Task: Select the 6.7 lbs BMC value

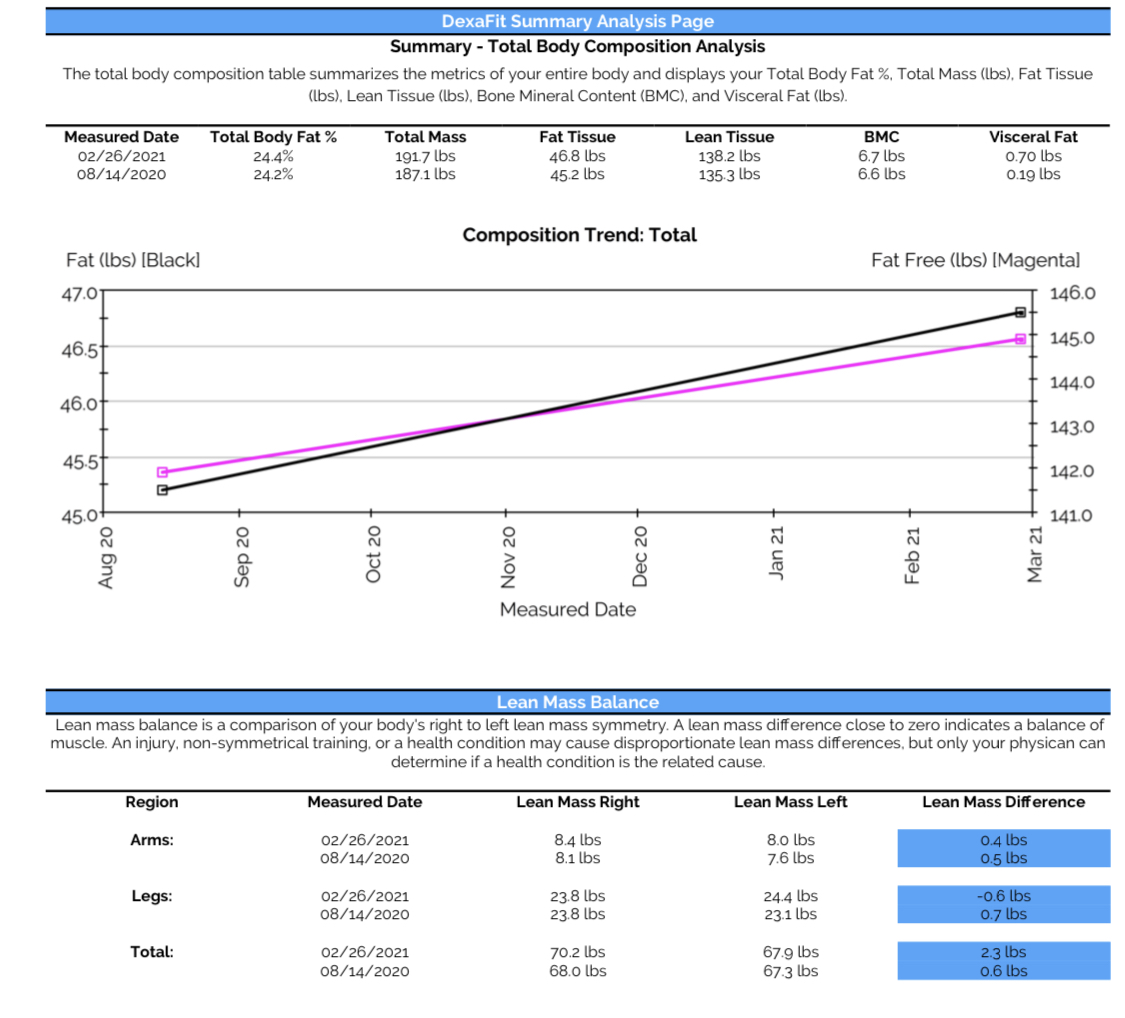Action: [x=881, y=156]
